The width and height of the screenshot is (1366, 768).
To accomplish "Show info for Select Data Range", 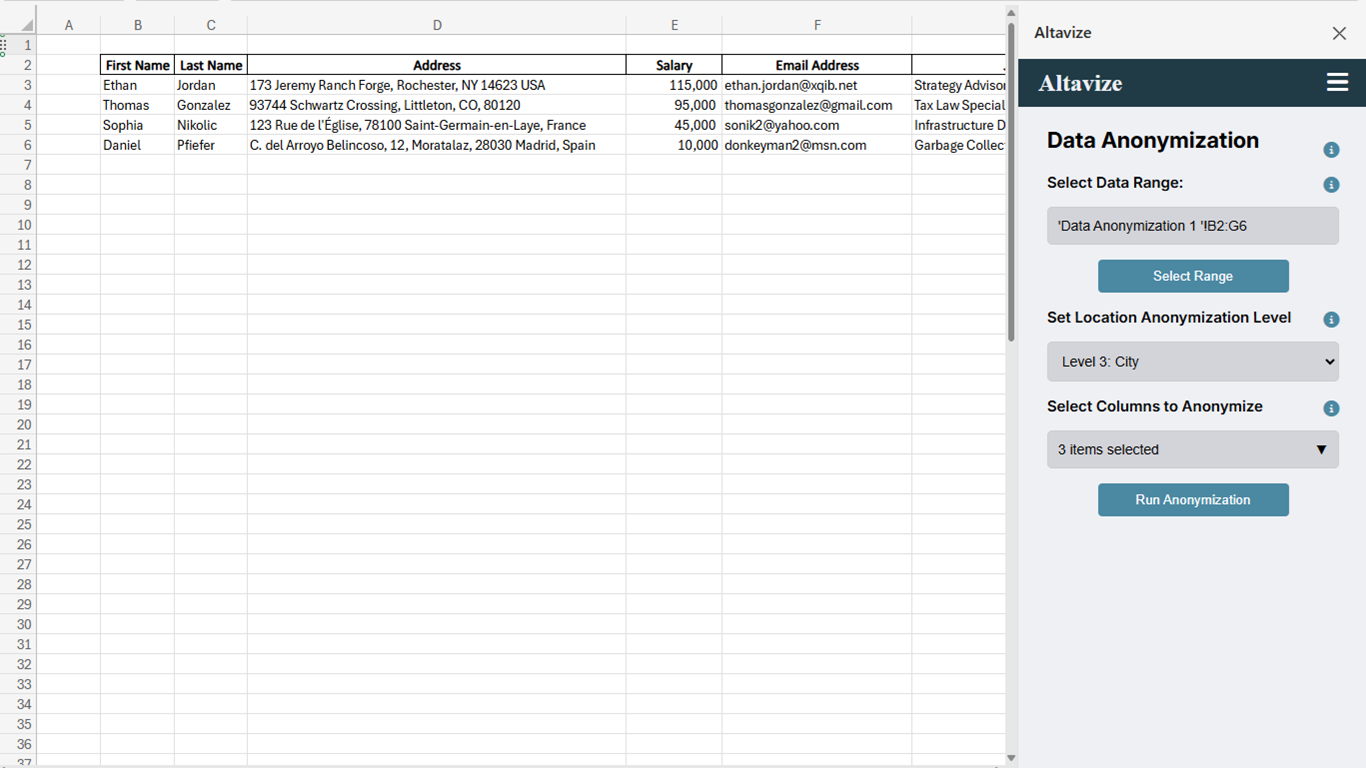I will tap(1331, 185).
